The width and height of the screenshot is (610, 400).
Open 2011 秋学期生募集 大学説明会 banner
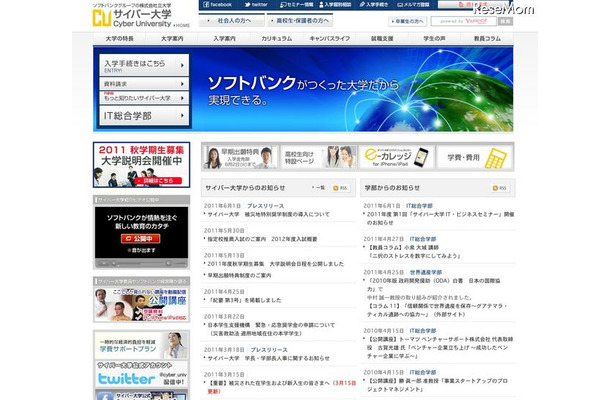141,165
